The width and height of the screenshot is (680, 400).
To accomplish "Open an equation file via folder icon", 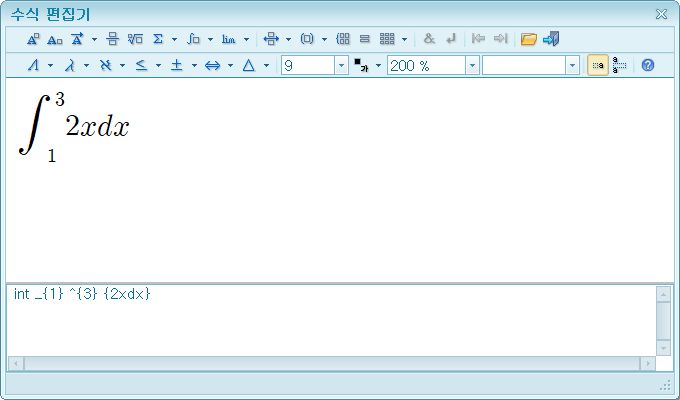I will coord(529,39).
